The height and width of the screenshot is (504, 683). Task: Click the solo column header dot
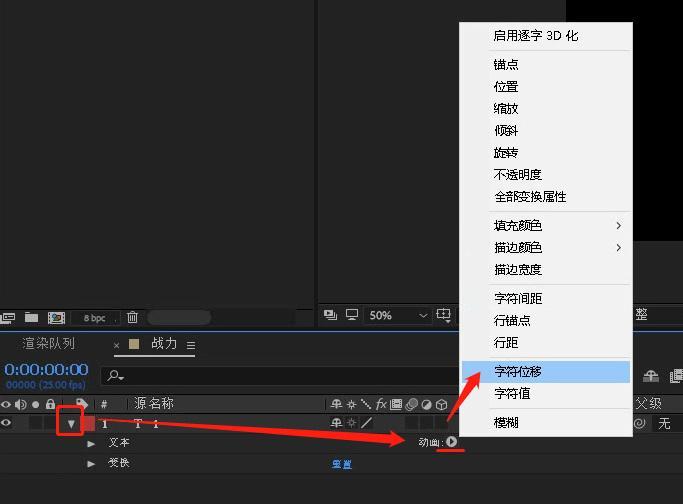pyautogui.click(x=36, y=405)
